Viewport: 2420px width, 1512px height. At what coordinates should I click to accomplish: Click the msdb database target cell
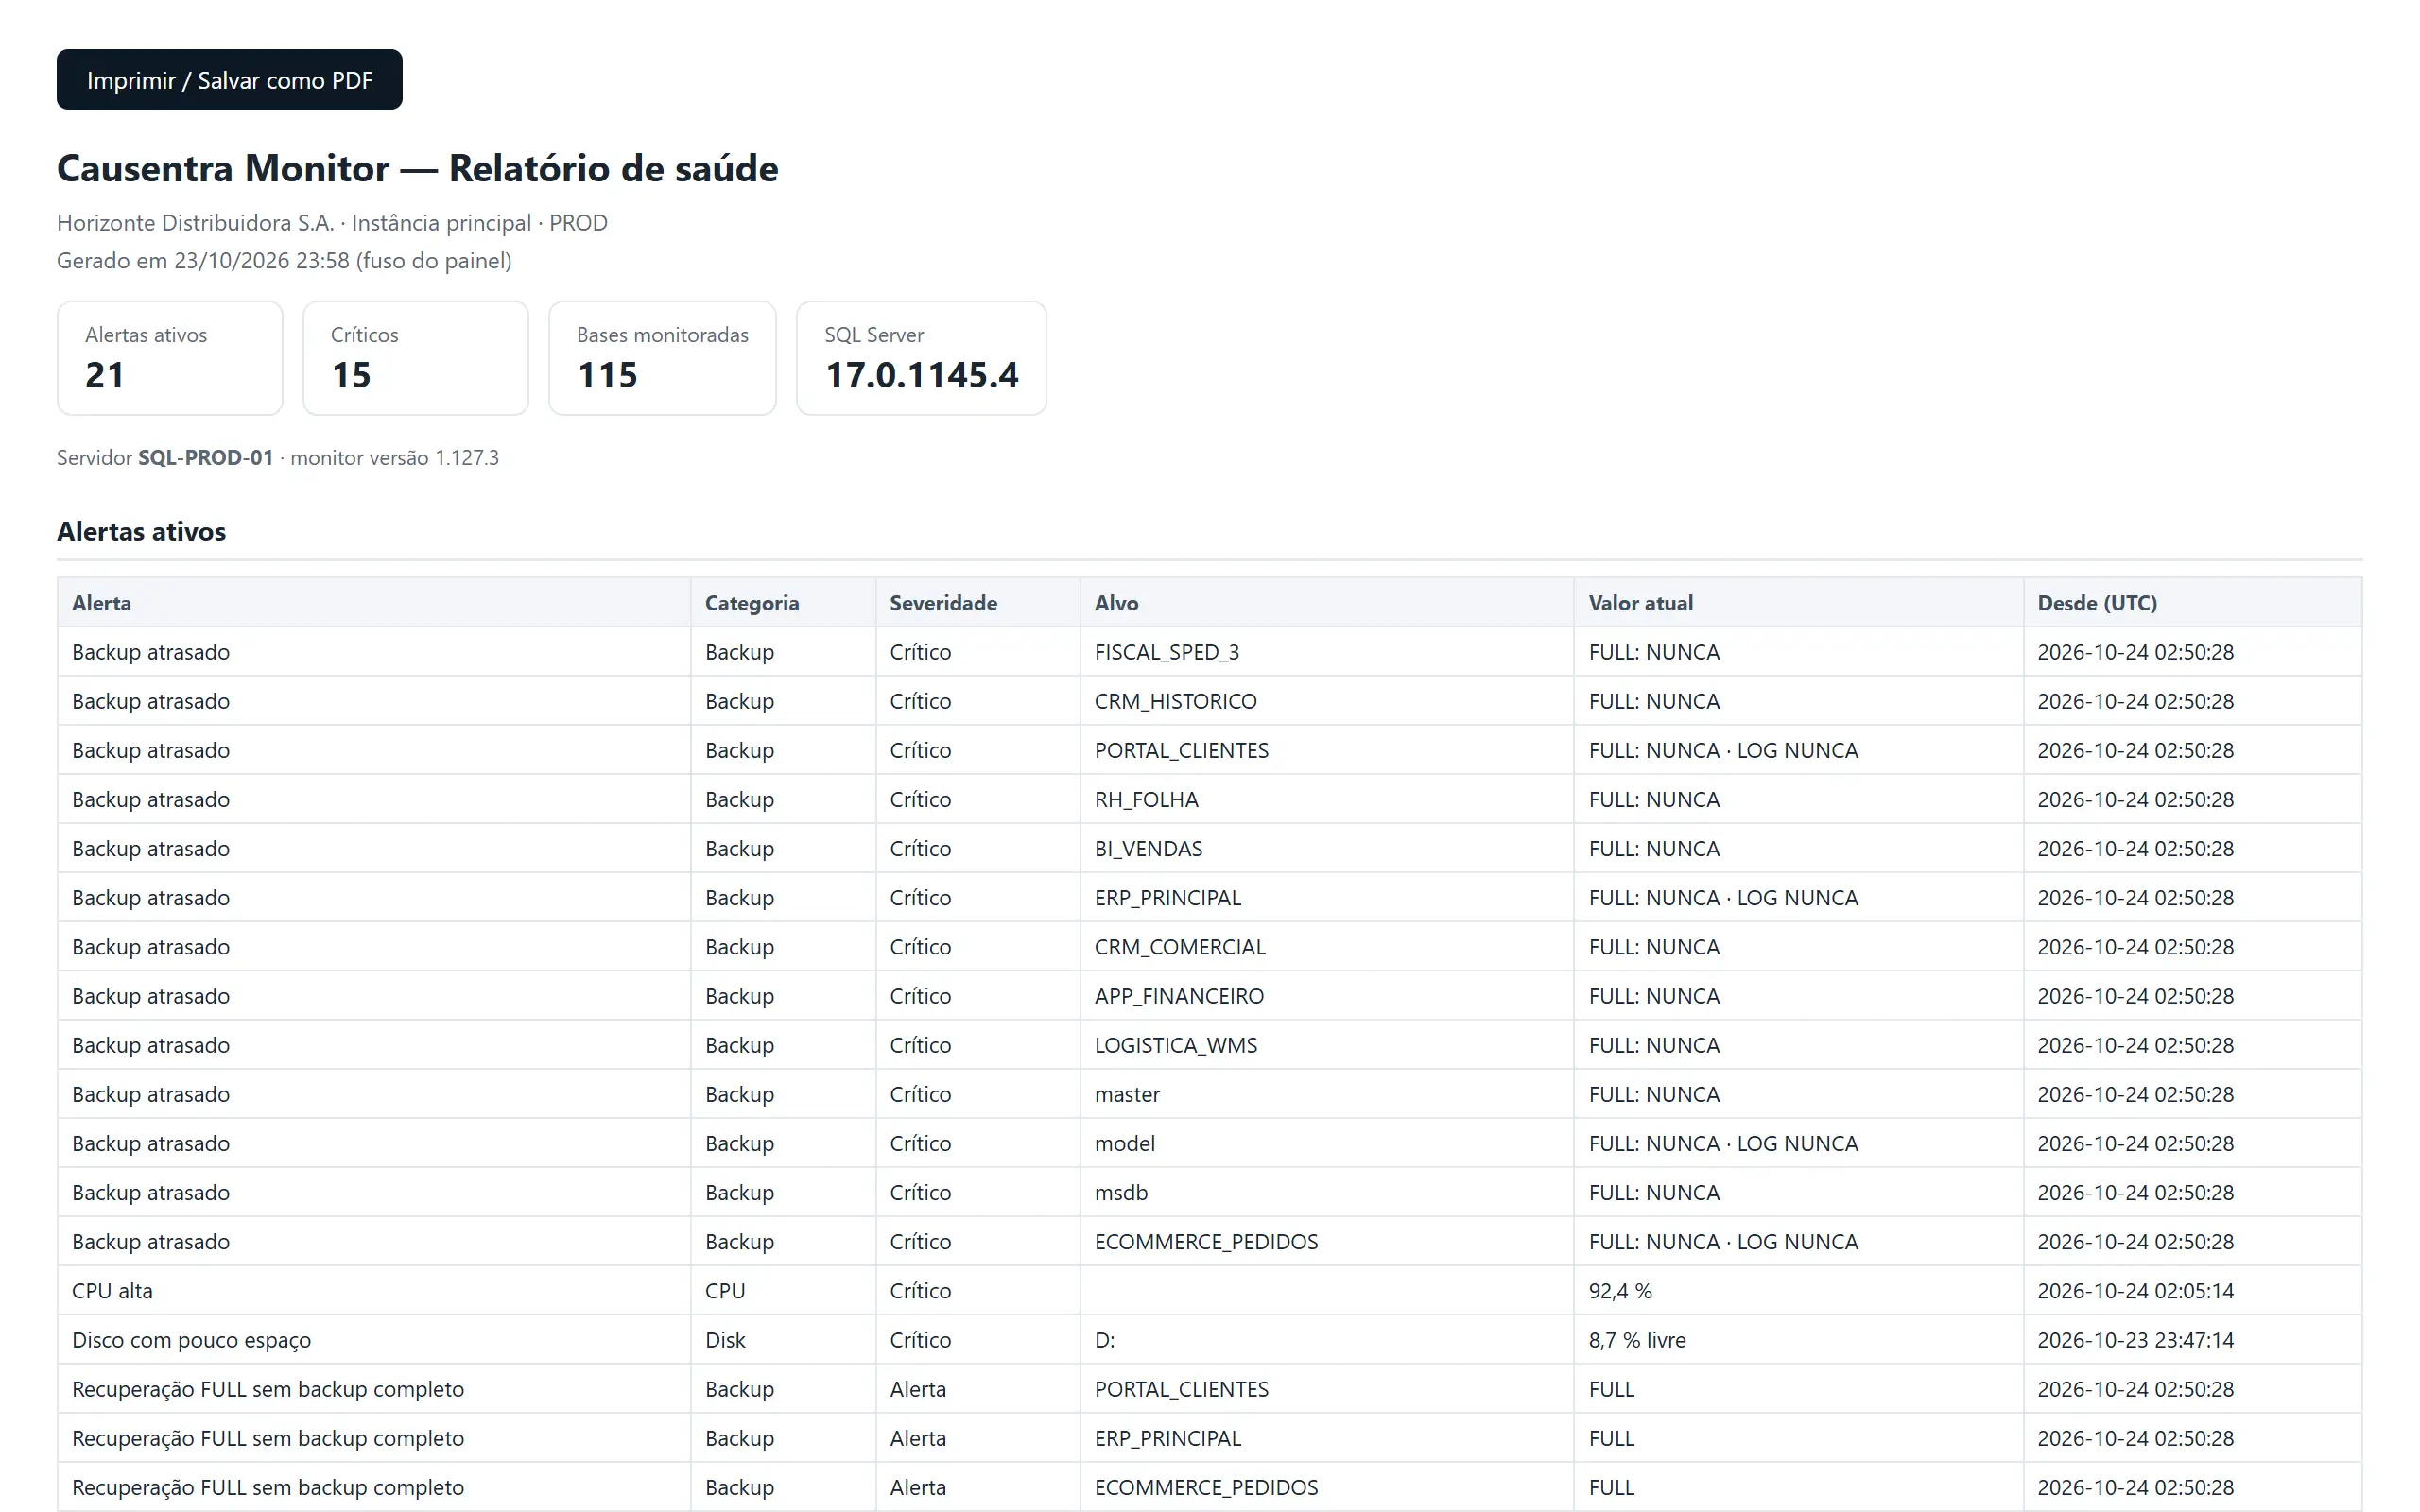(1326, 1192)
